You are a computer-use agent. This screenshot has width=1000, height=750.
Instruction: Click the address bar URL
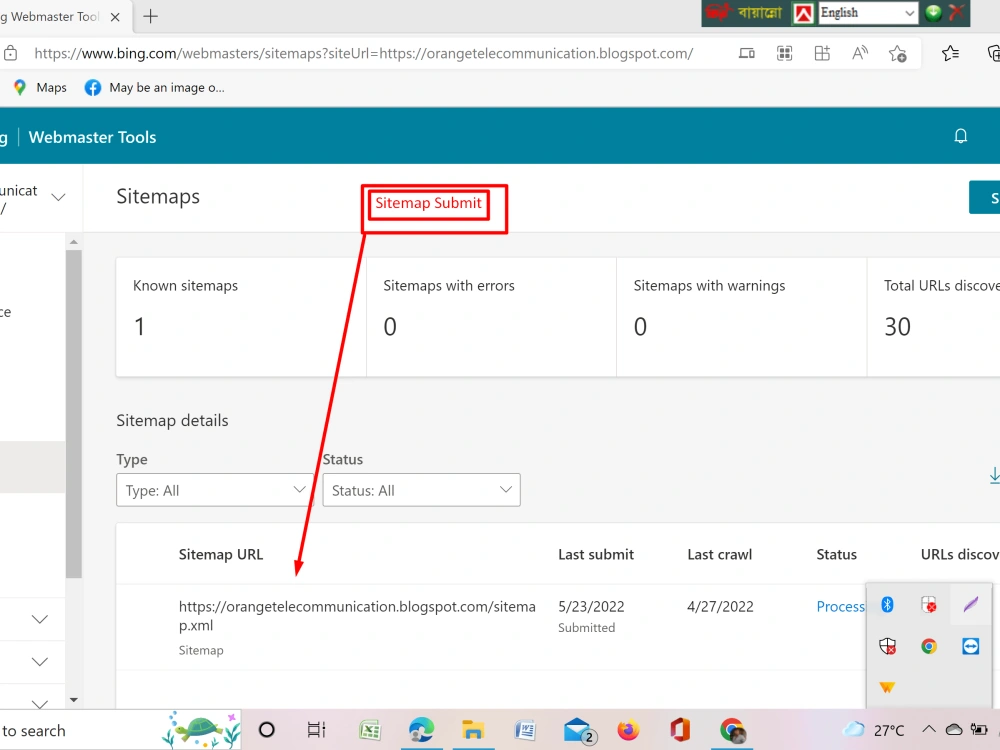tap(364, 54)
